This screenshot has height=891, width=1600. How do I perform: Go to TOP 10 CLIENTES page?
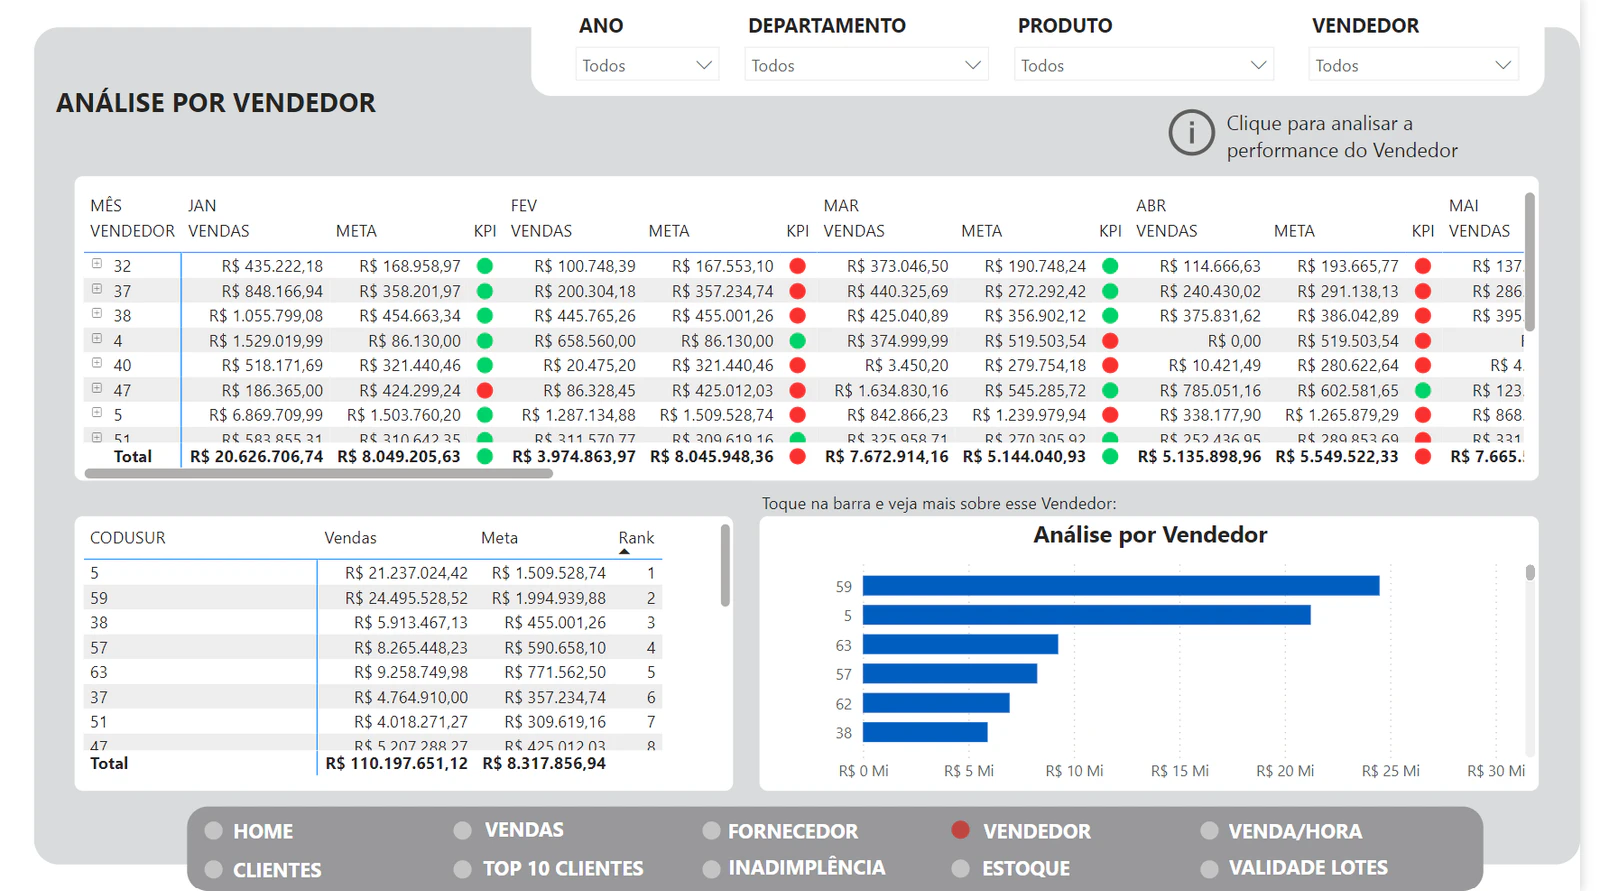click(x=563, y=868)
